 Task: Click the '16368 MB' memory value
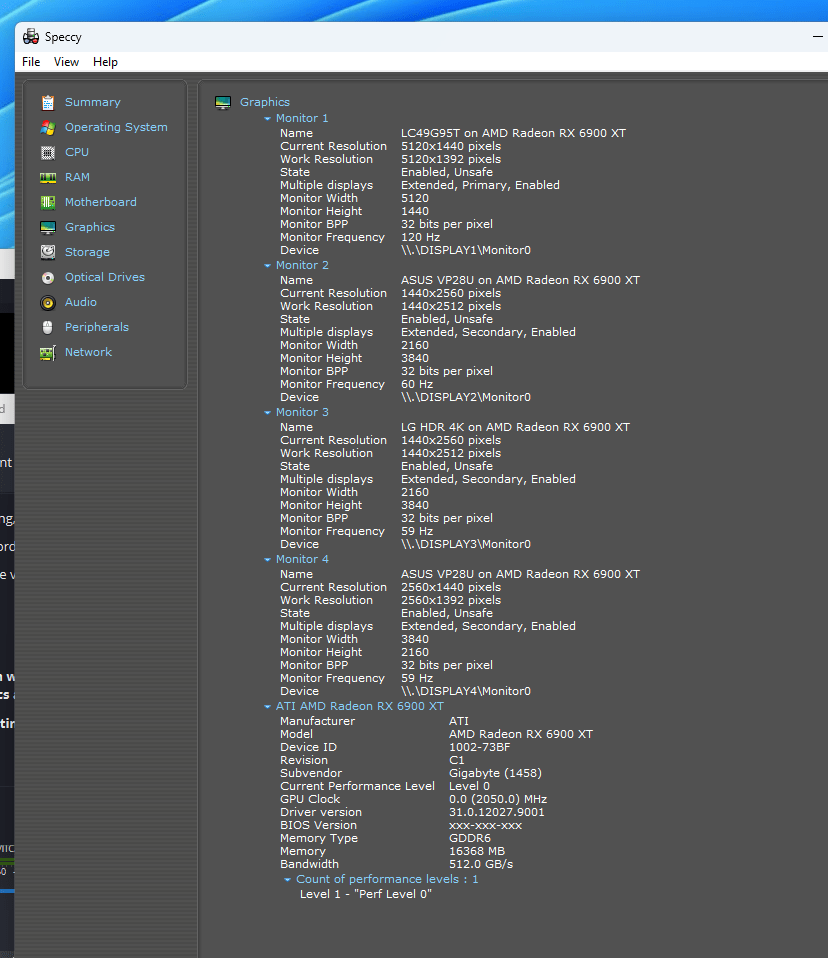click(477, 851)
